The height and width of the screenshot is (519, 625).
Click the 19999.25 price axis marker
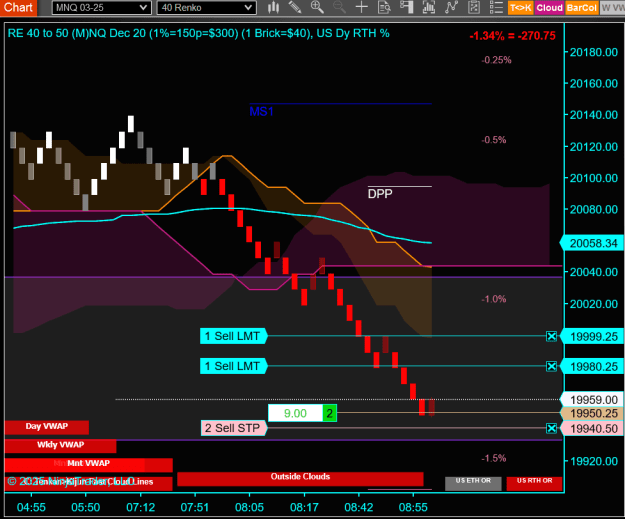(592, 336)
